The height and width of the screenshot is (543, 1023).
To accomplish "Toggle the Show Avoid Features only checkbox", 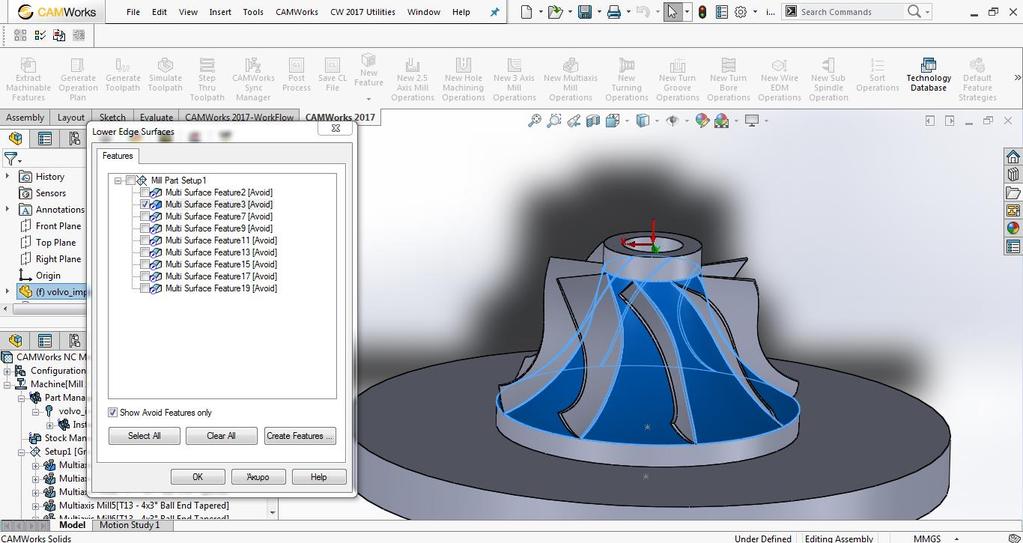I will click(x=113, y=412).
